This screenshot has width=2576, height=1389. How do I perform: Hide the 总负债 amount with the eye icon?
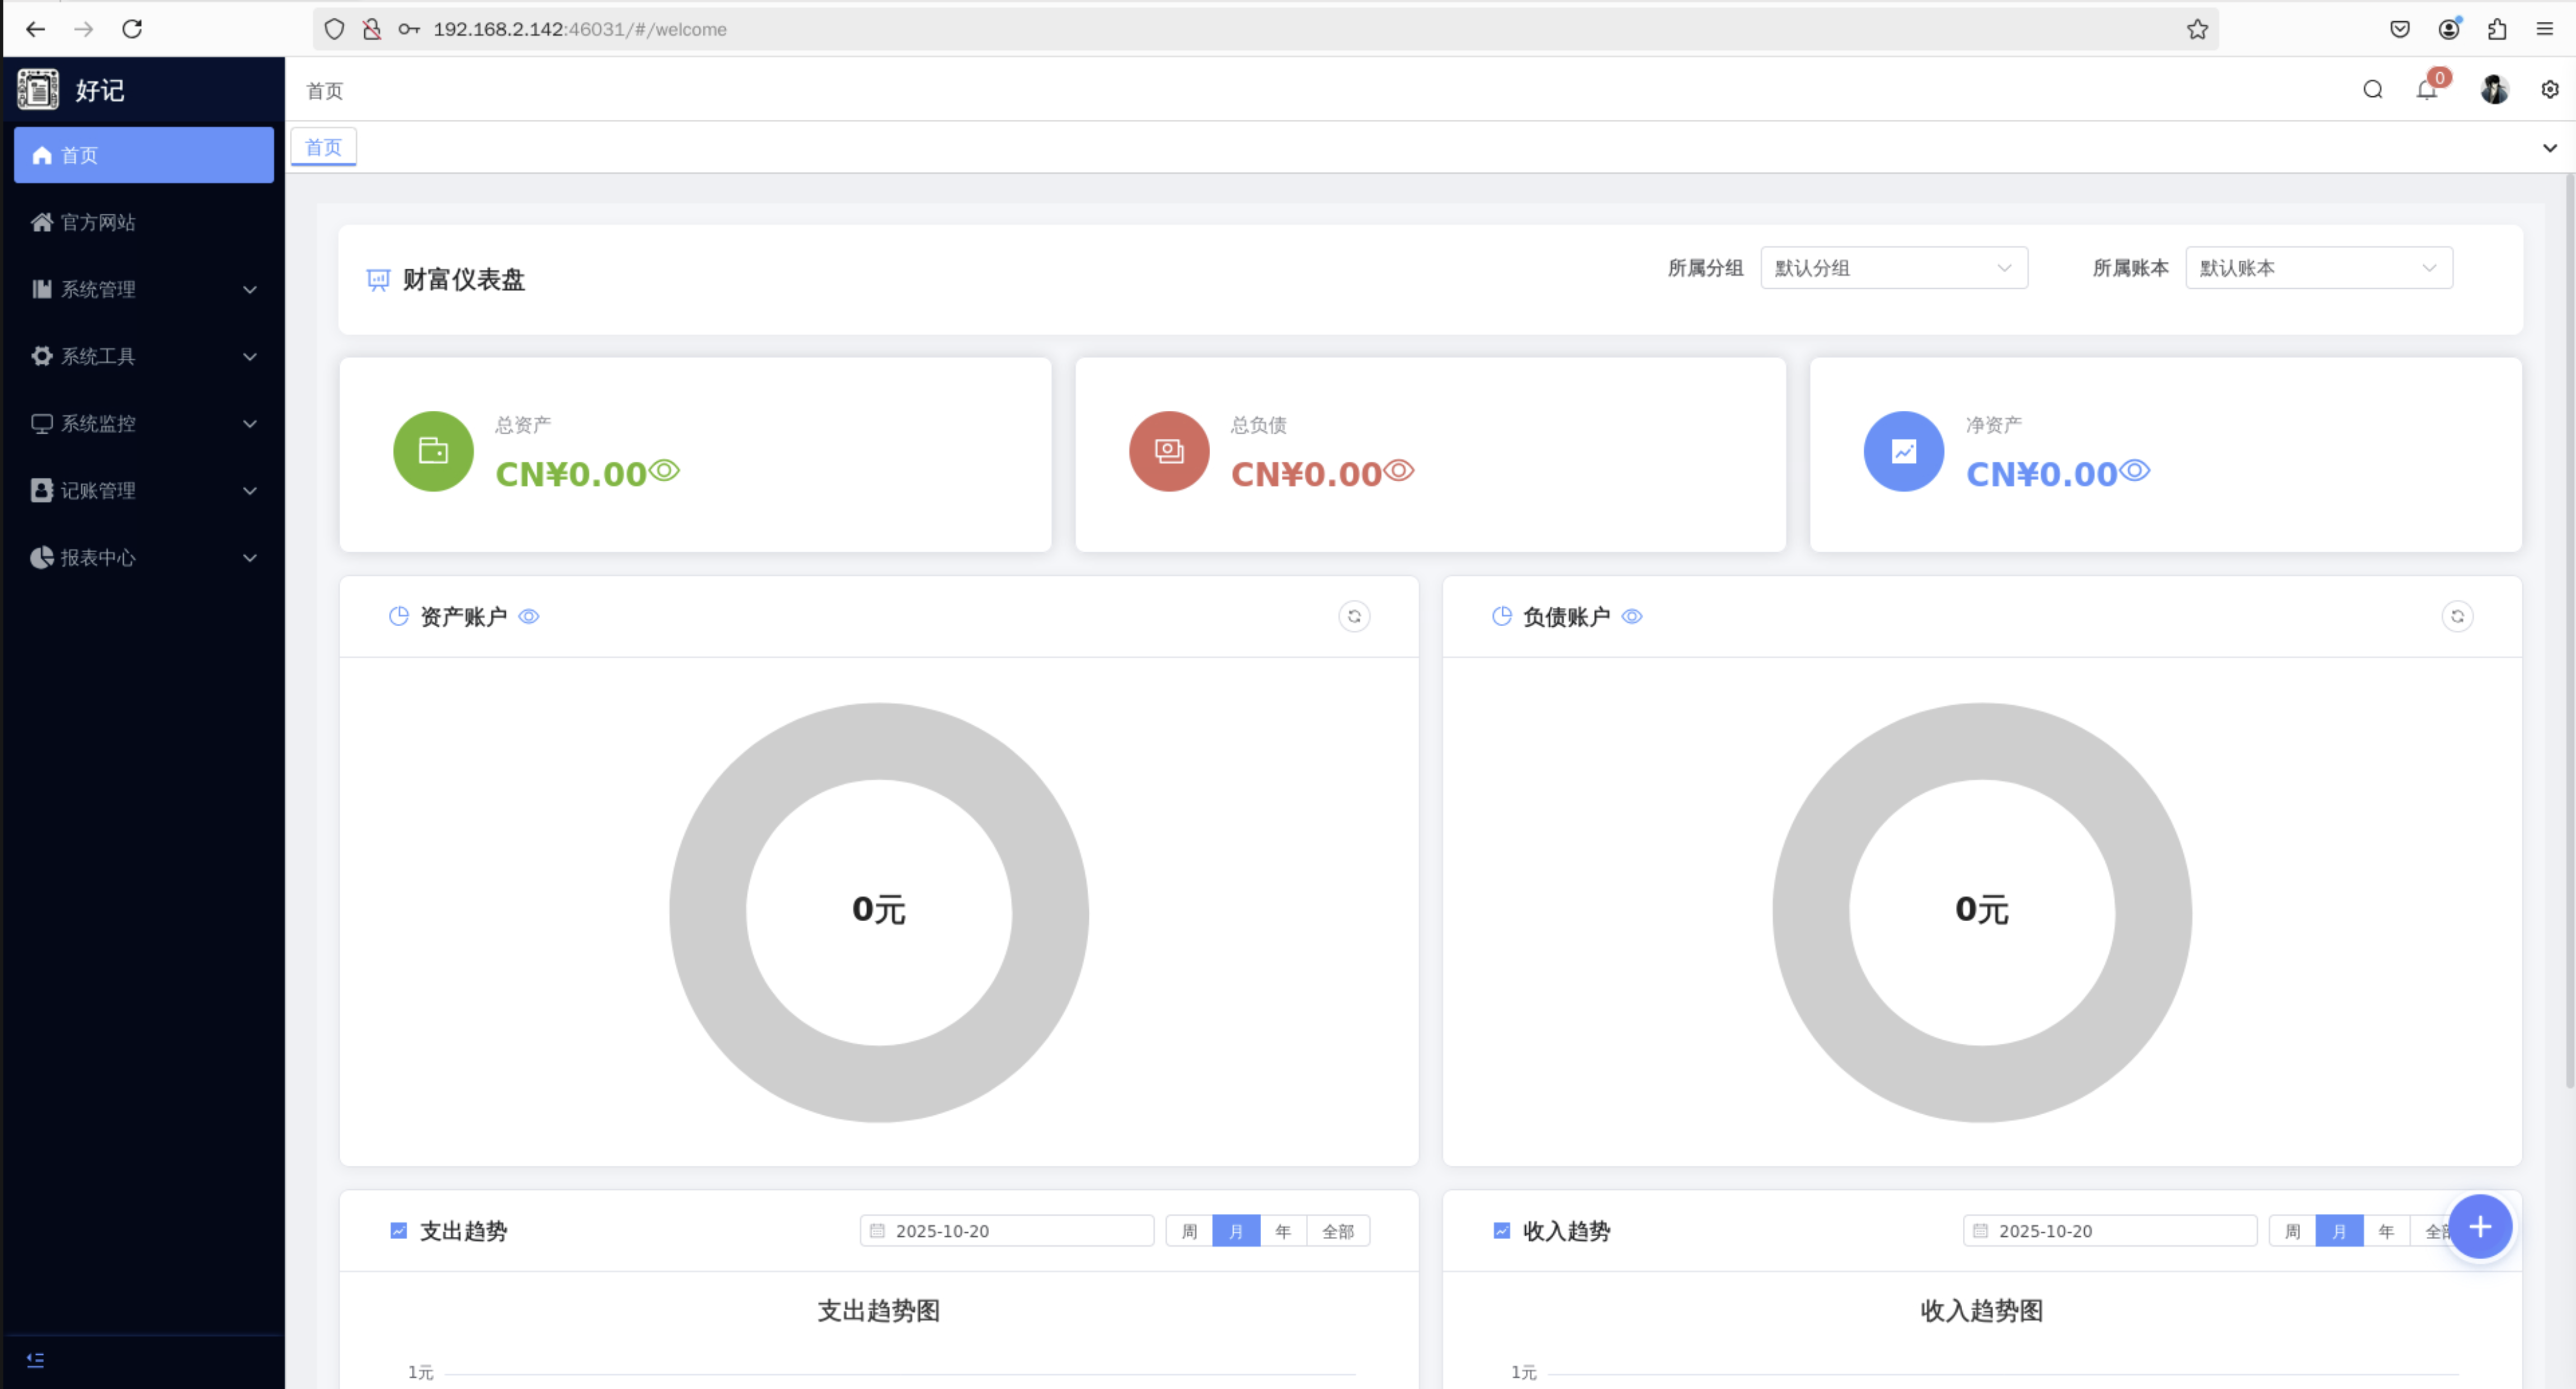point(1399,470)
